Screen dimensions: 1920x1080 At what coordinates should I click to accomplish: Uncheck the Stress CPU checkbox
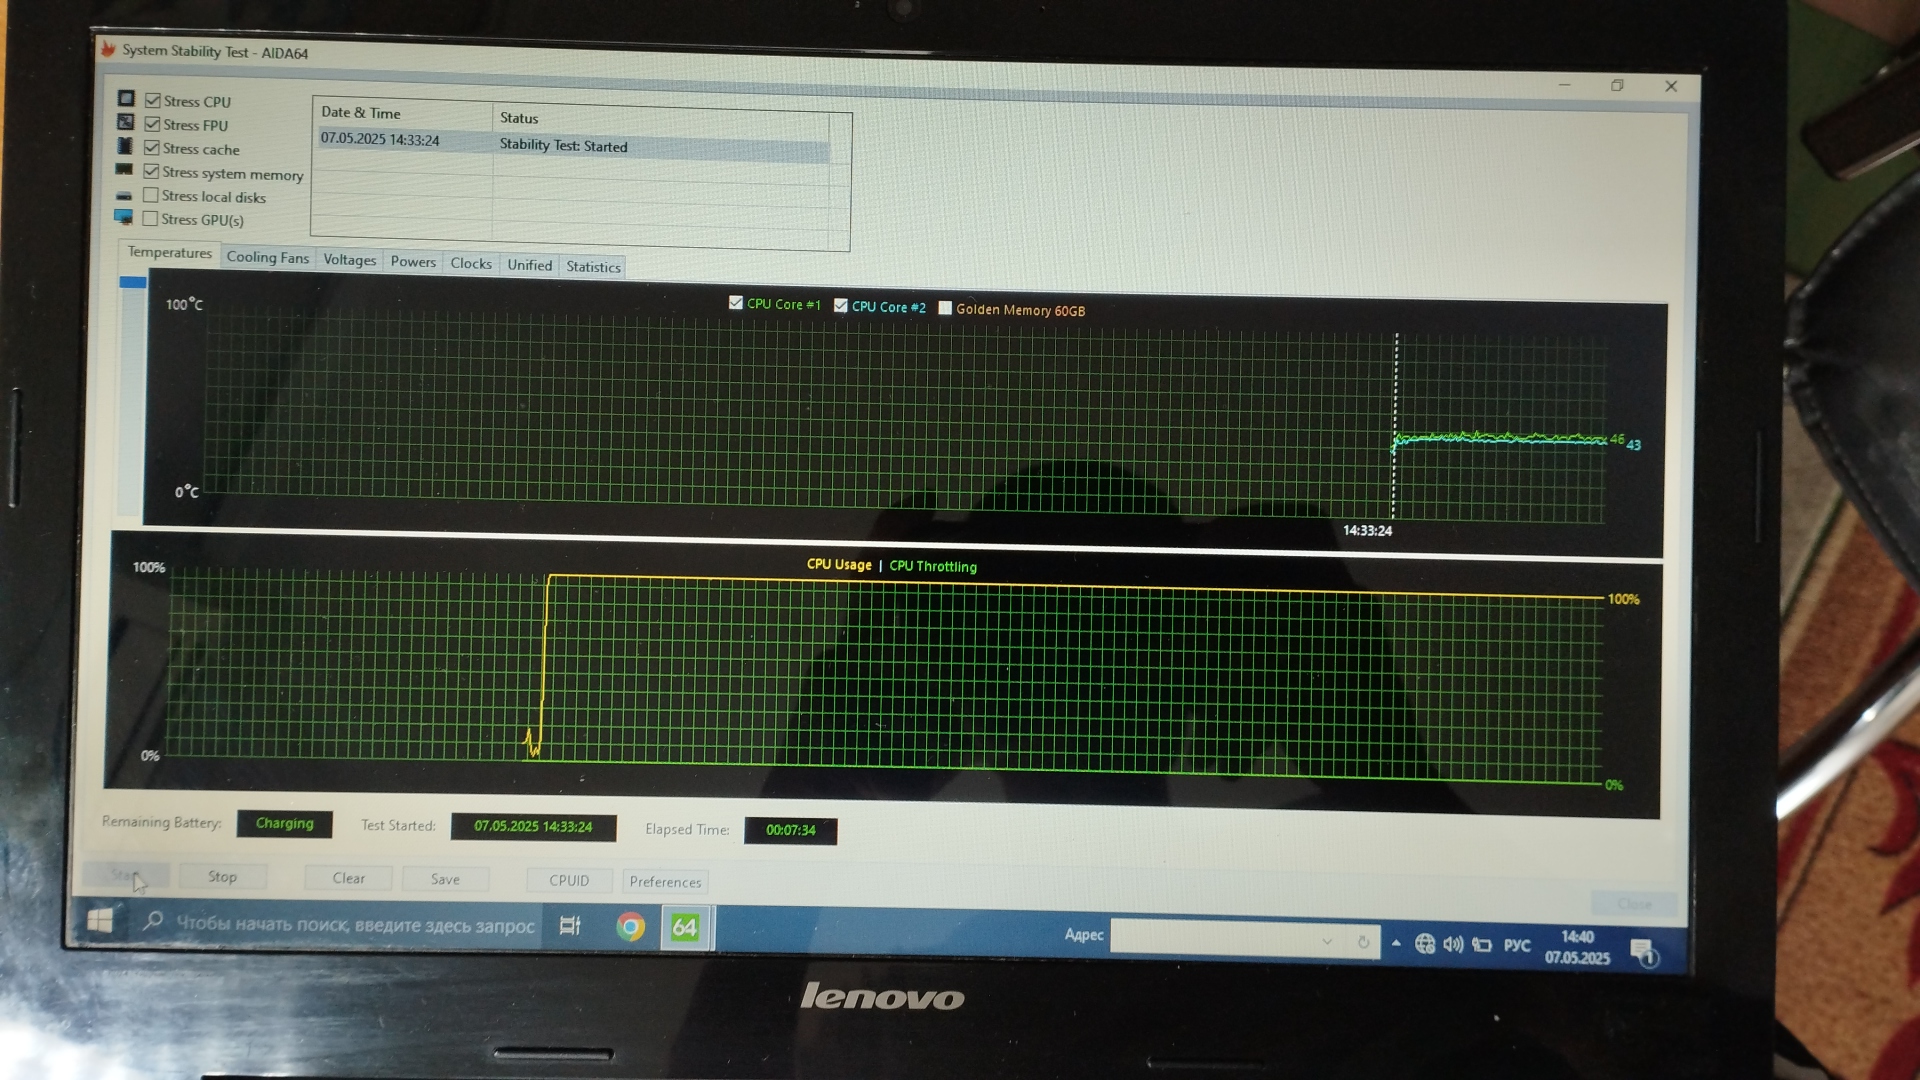(x=153, y=100)
